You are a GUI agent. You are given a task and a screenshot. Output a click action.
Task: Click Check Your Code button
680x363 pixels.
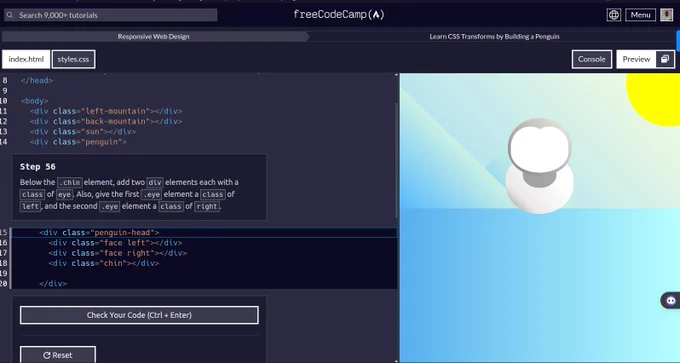(139, 315)
